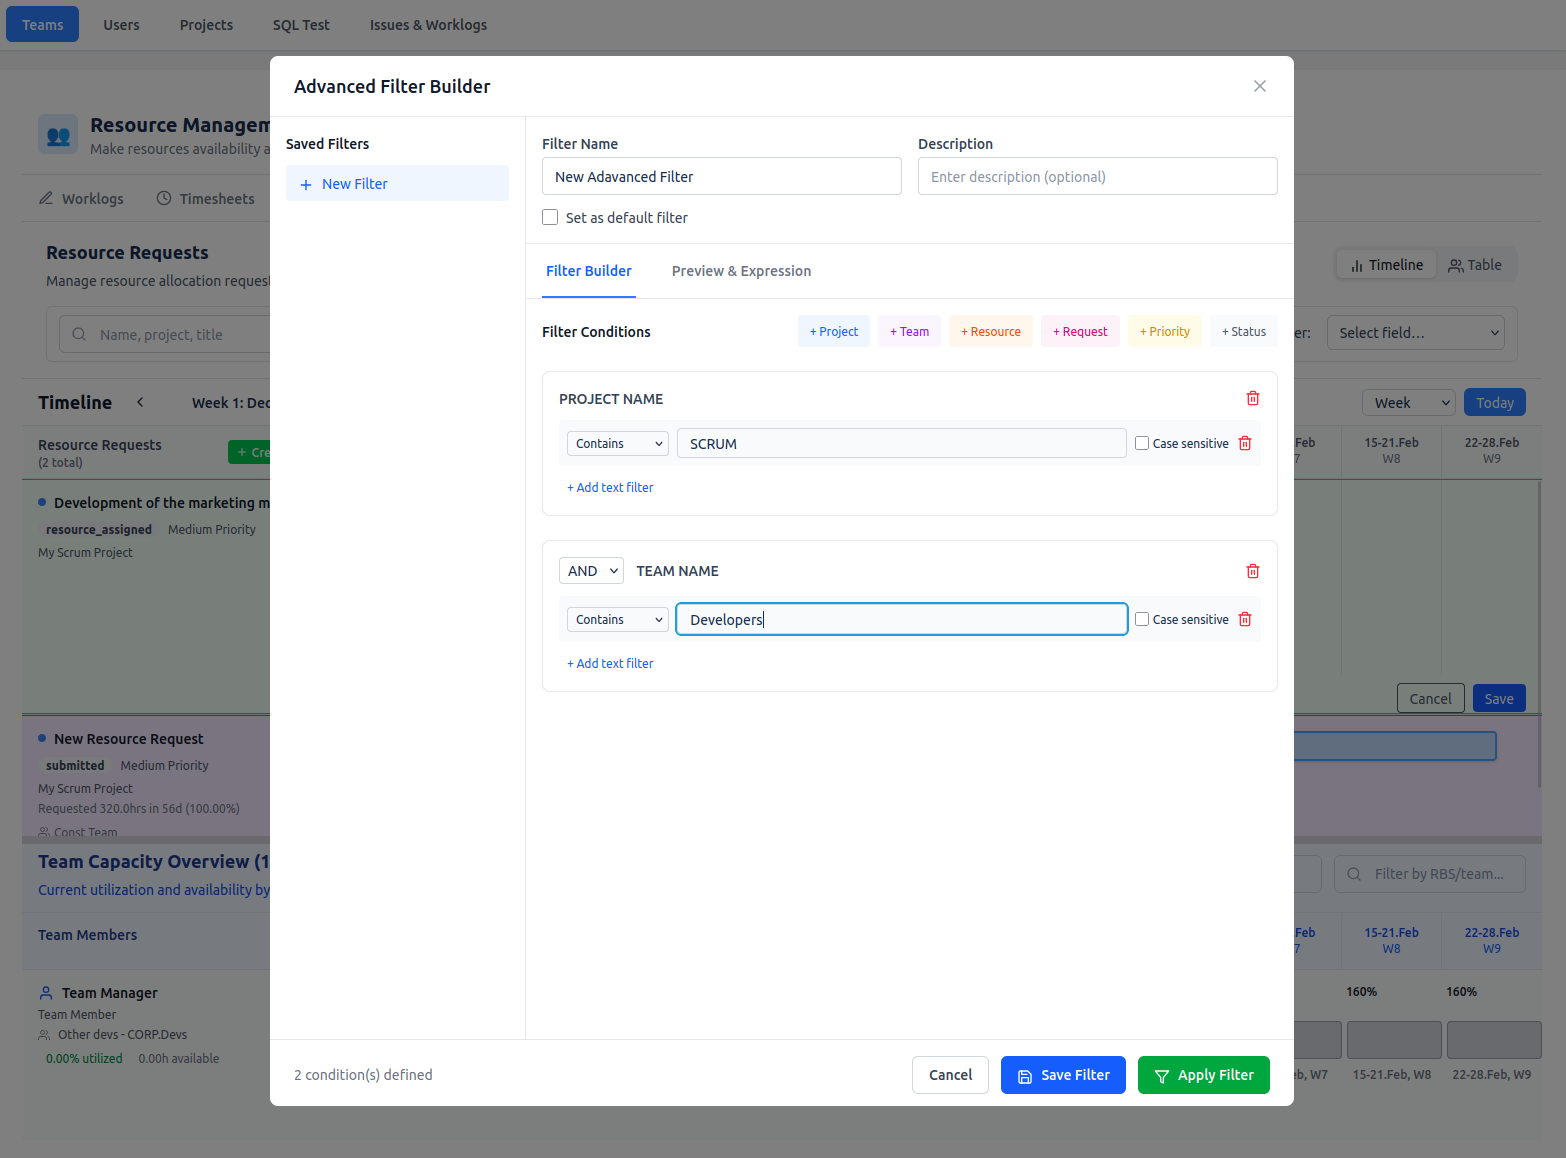
Task: Open the Week view selector dropdown
Action: click(1408, 402)
